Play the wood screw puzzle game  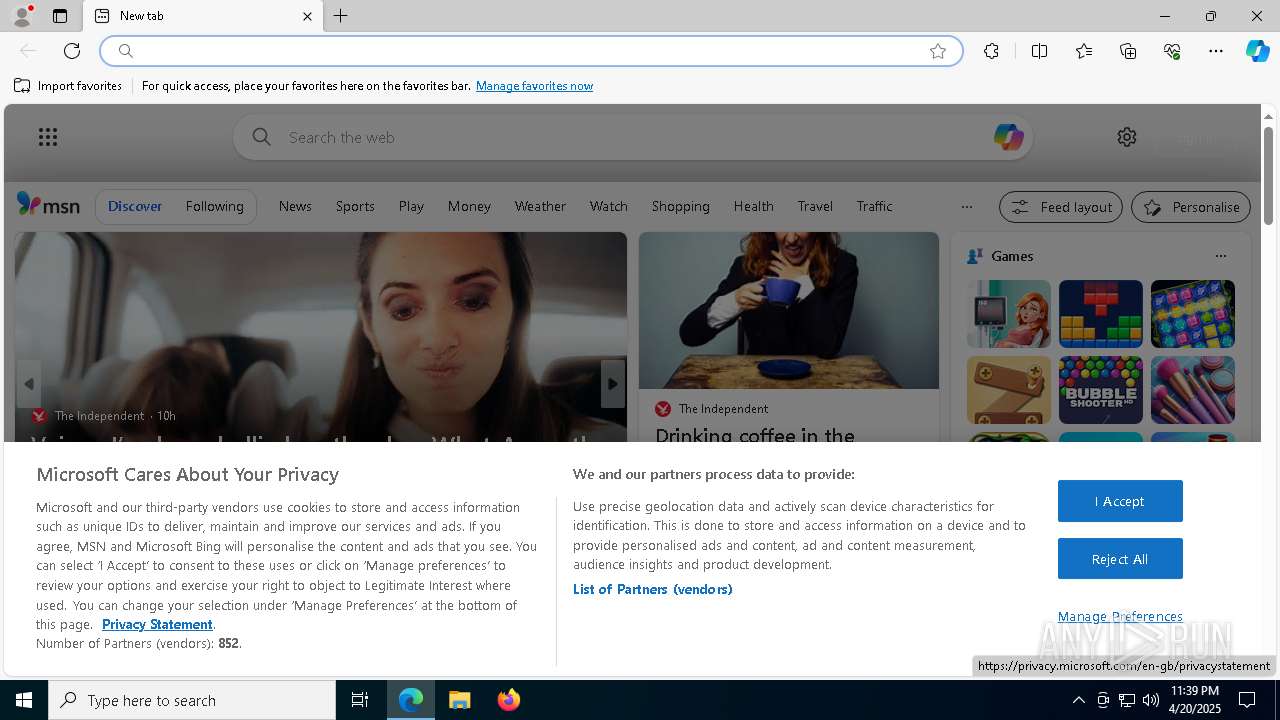pyautogui.click(x=1009, y=390)
